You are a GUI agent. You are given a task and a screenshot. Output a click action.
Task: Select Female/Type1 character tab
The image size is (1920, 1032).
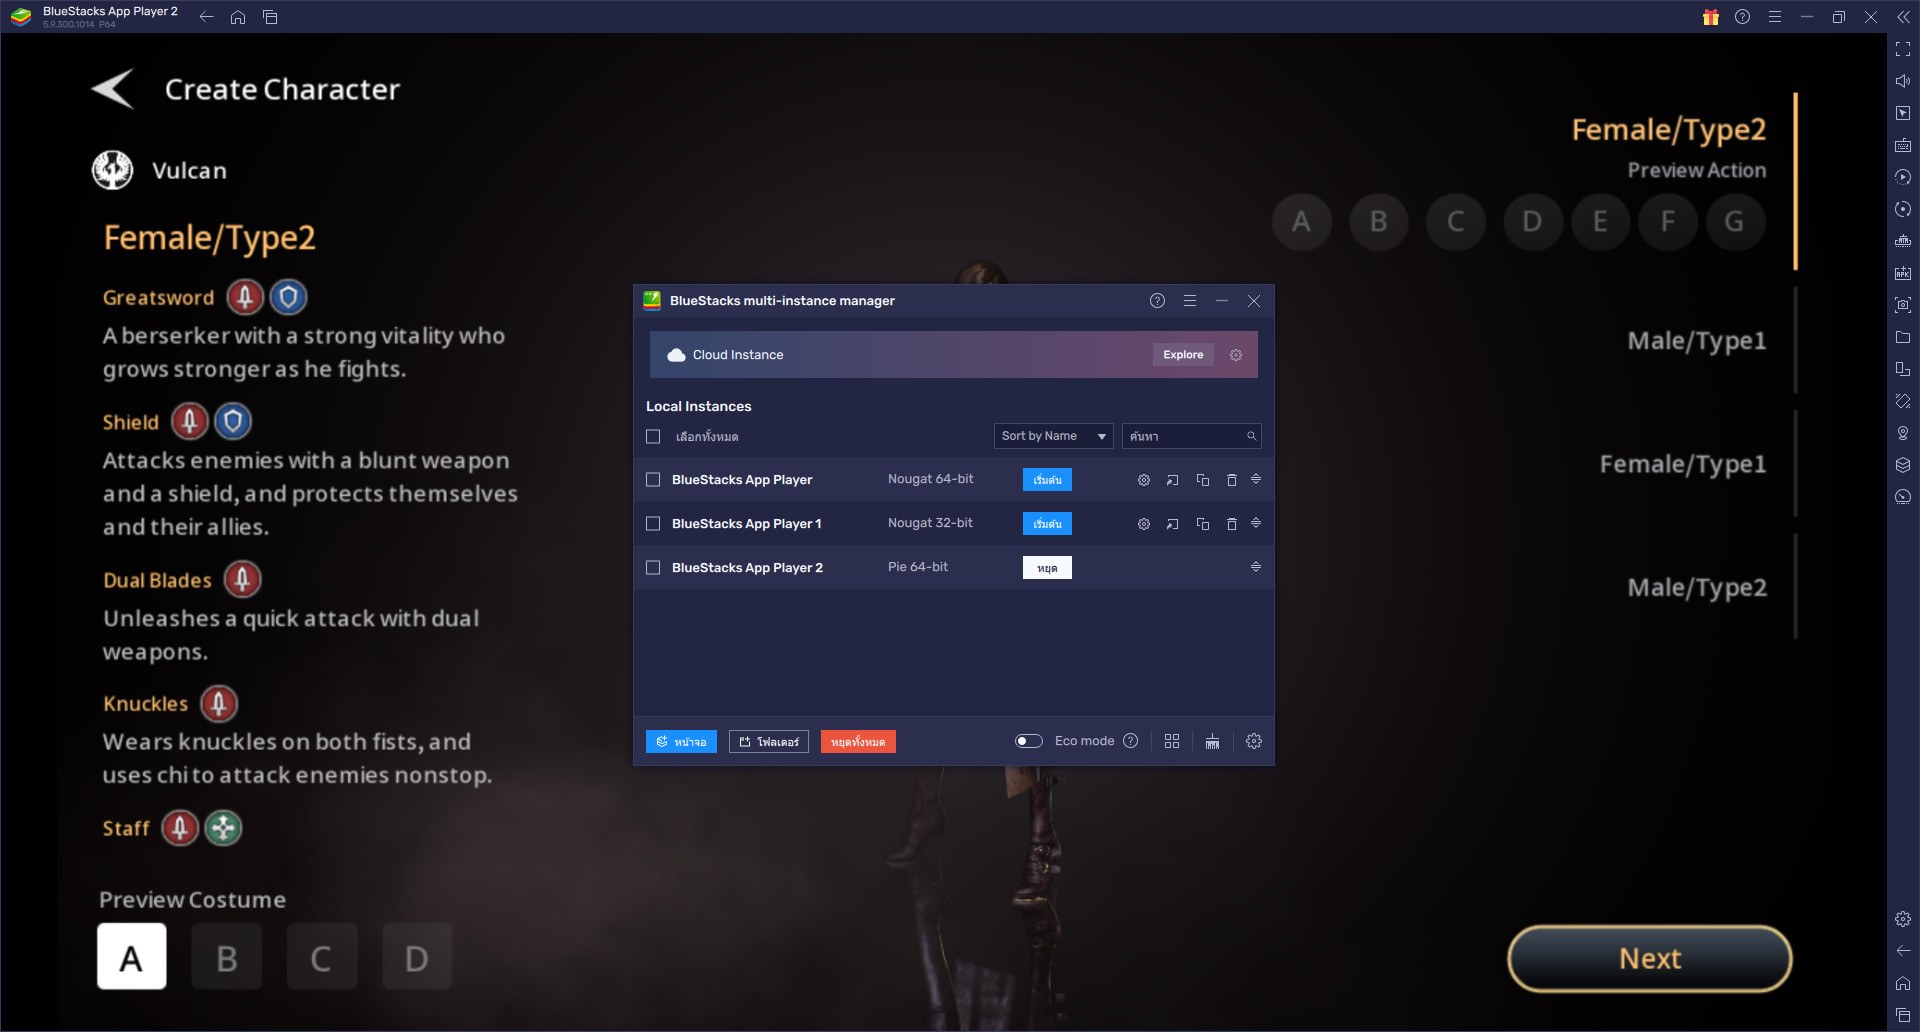coord(1683,464)
